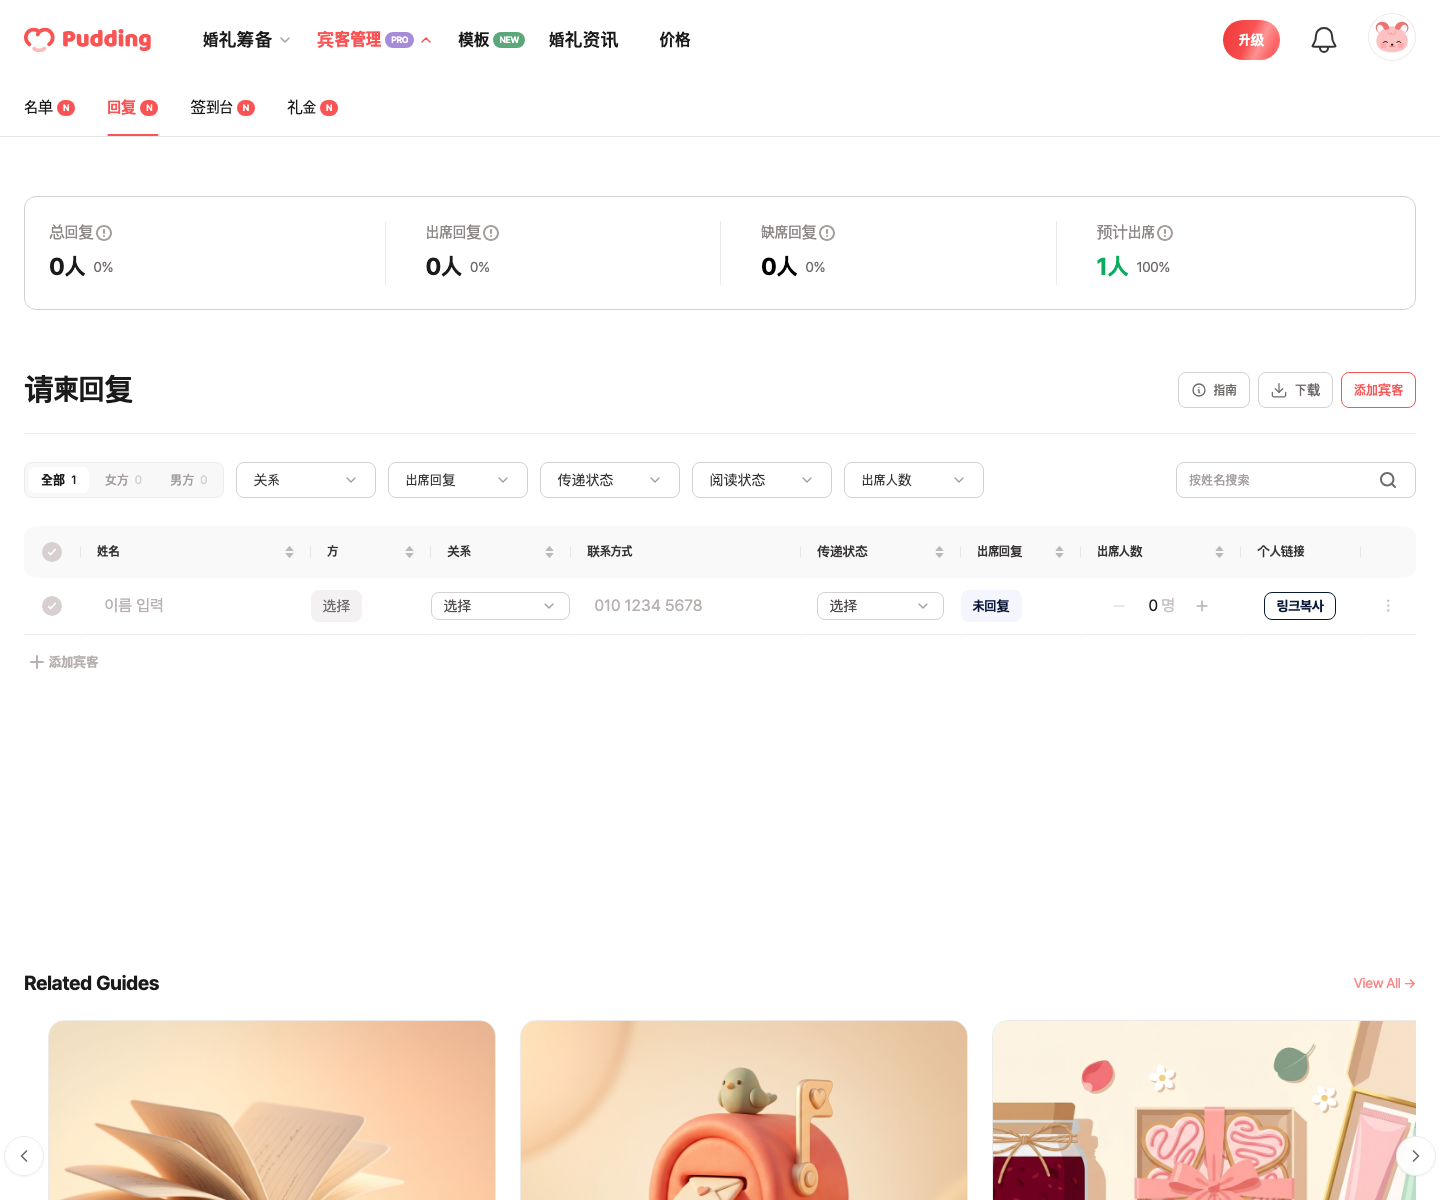
Task: Collapse the 宾客管理 PRO menu
Action: 374,40
